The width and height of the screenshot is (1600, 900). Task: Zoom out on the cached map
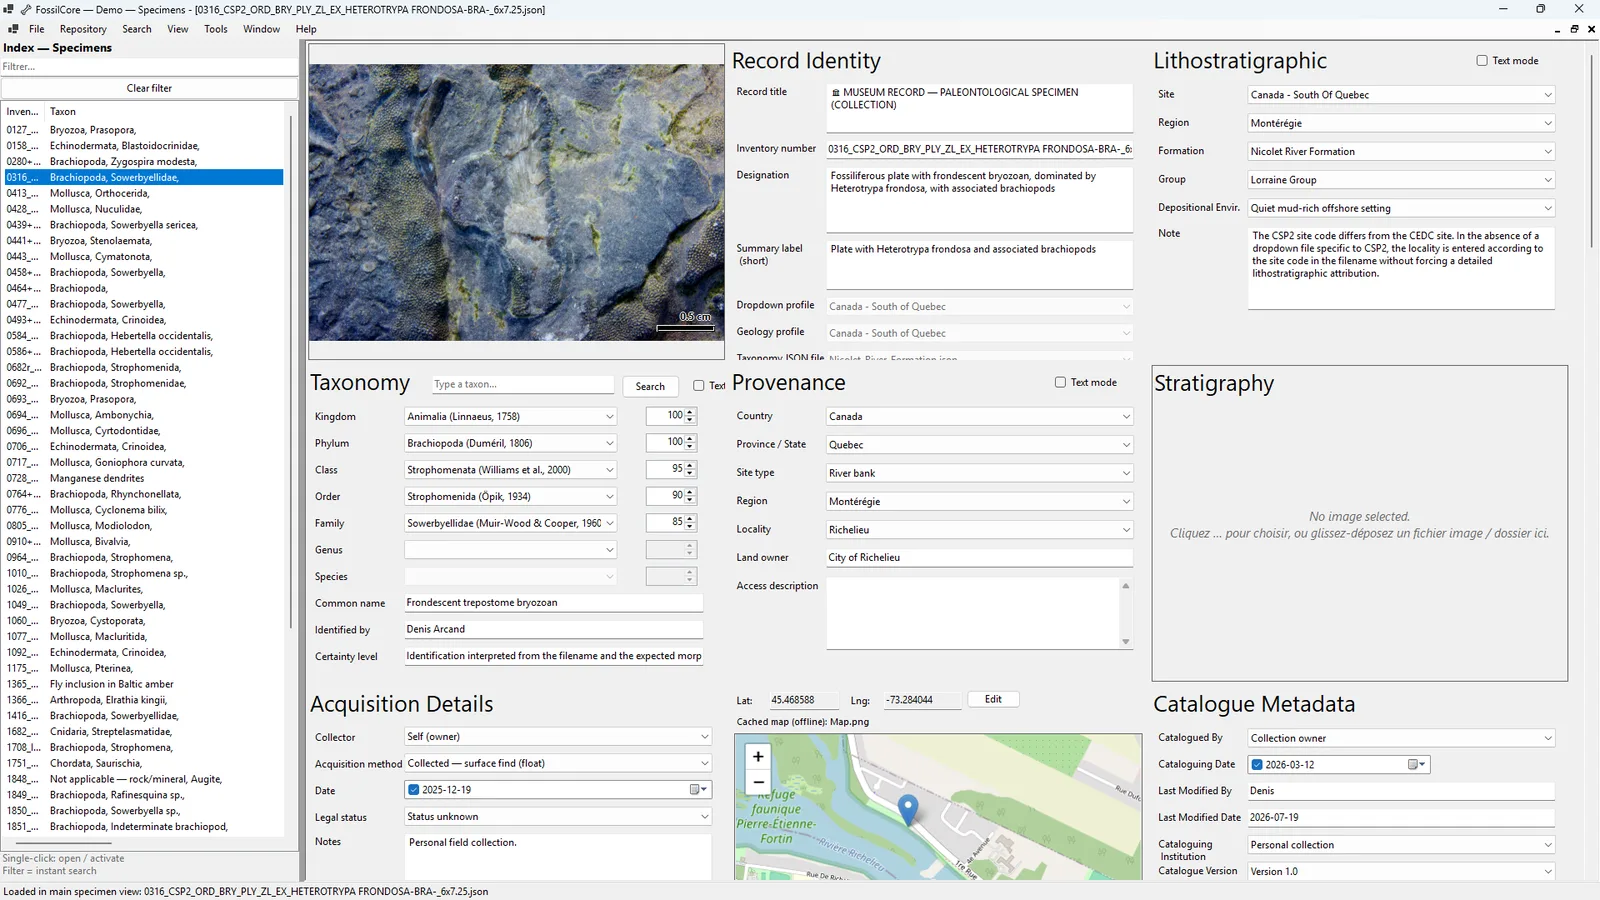(758, 782)
